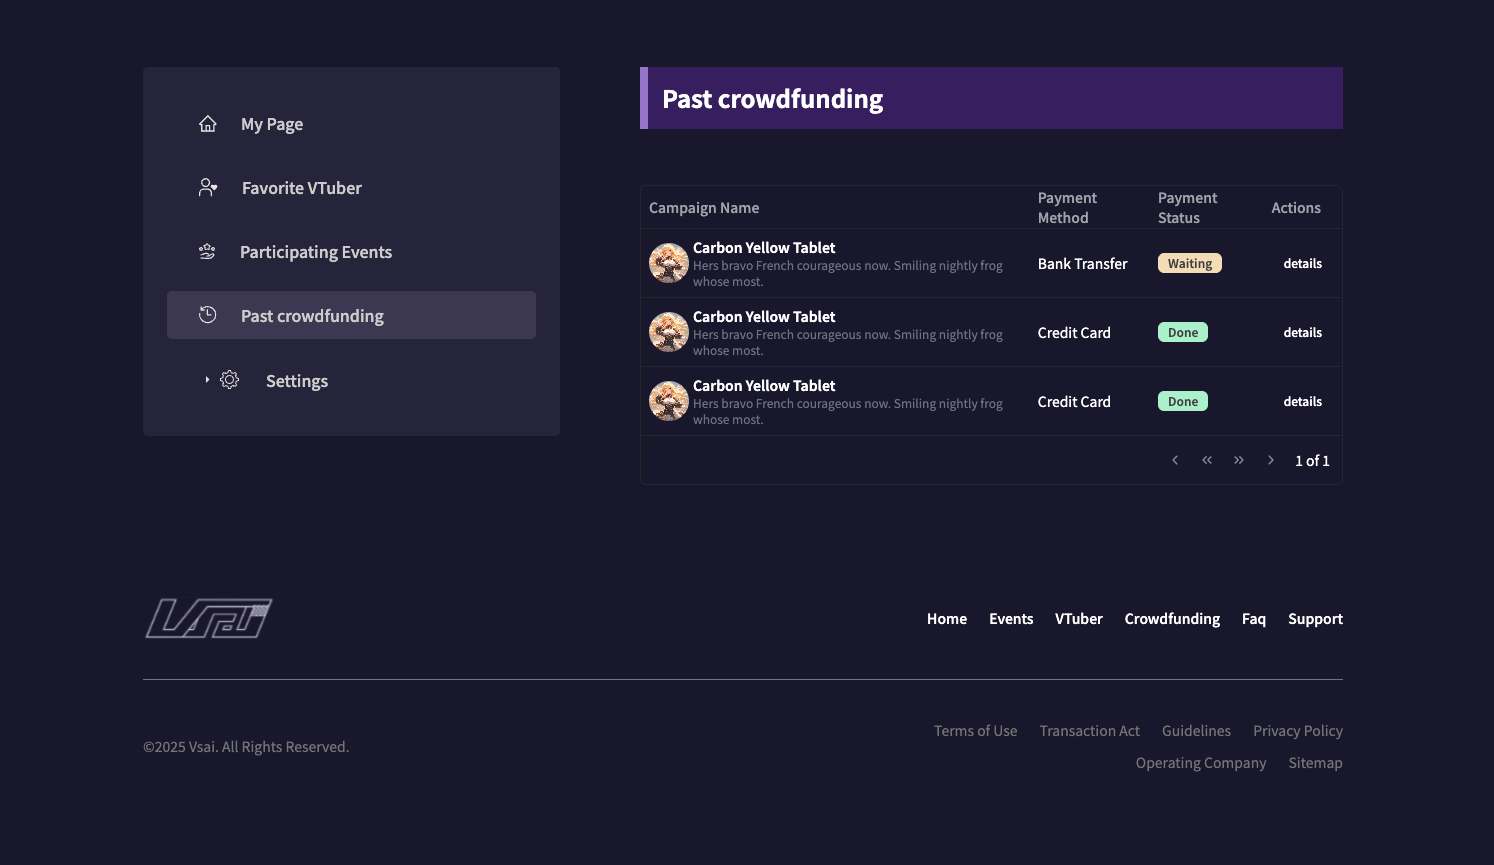Open the Privacy Policy footer link

pyautogui.click(x=1297, y=731)
